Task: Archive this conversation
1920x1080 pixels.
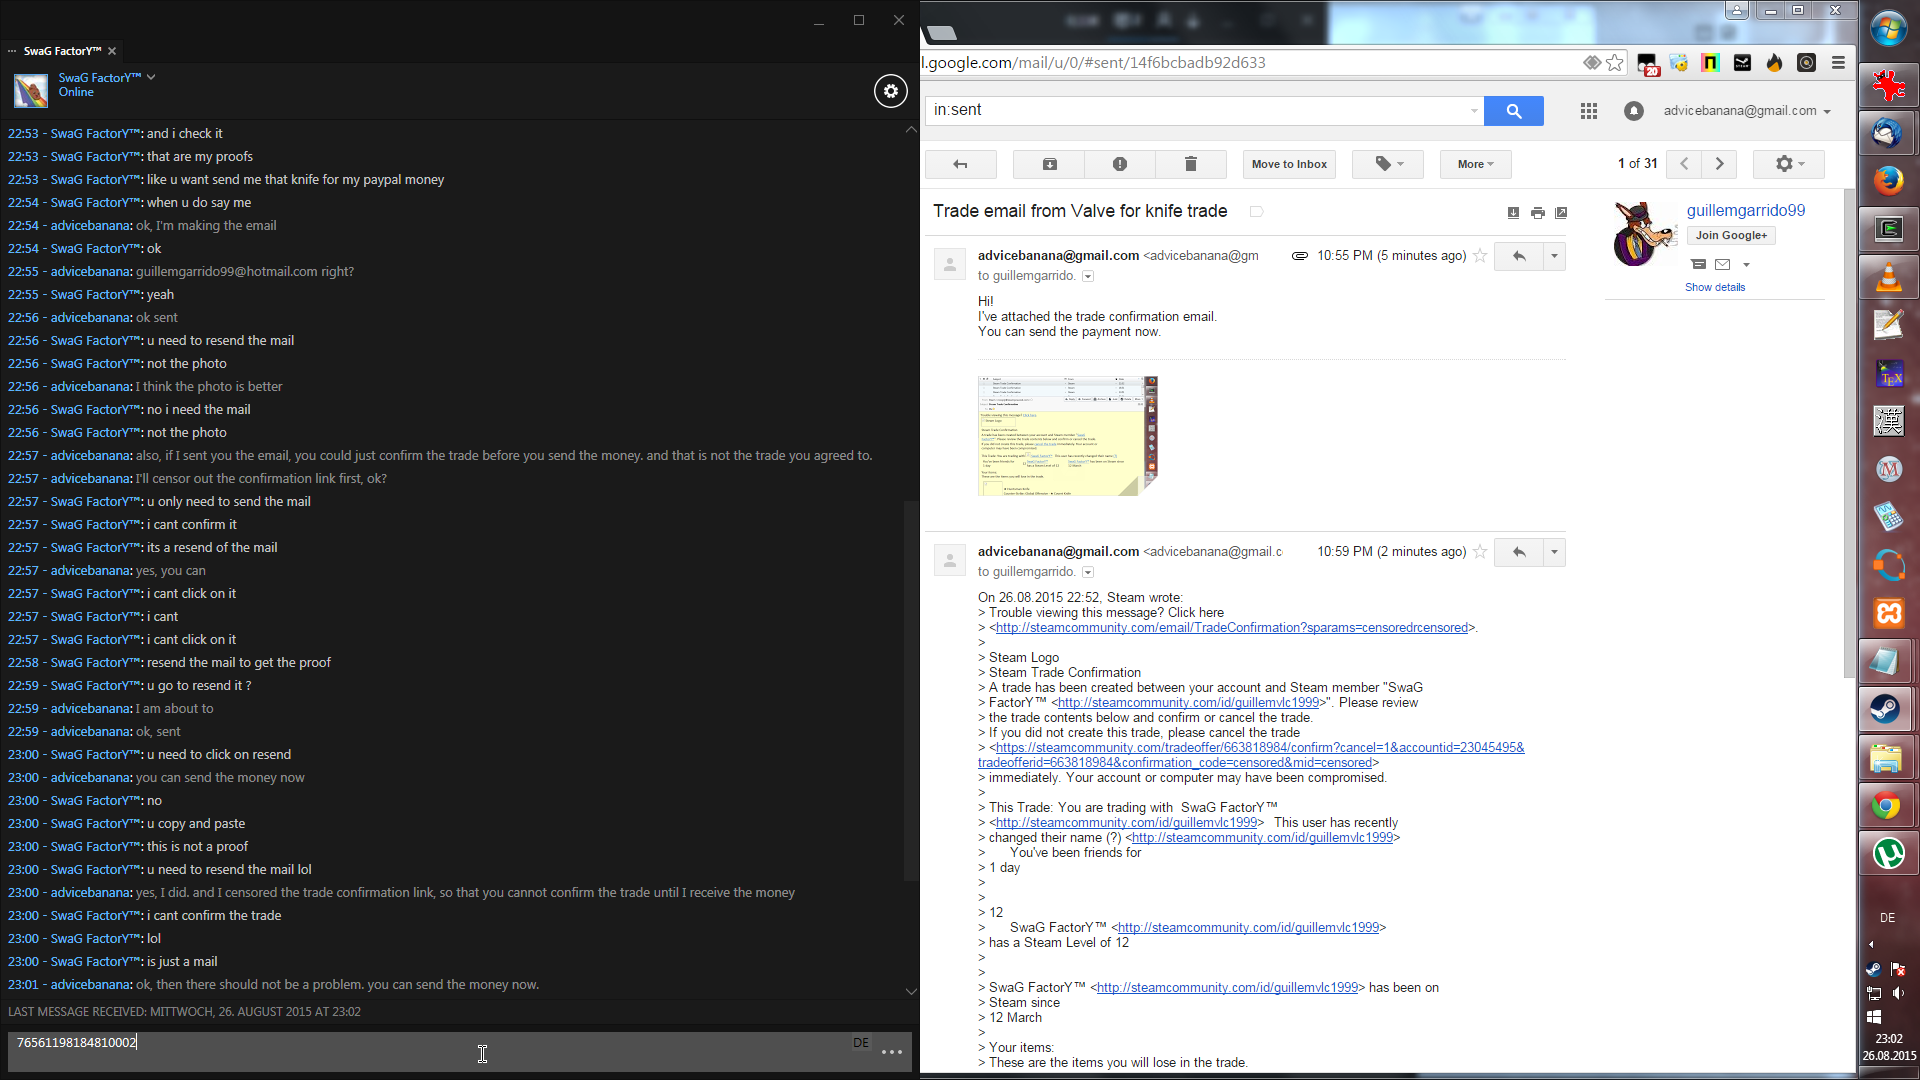Action: 1049,164
